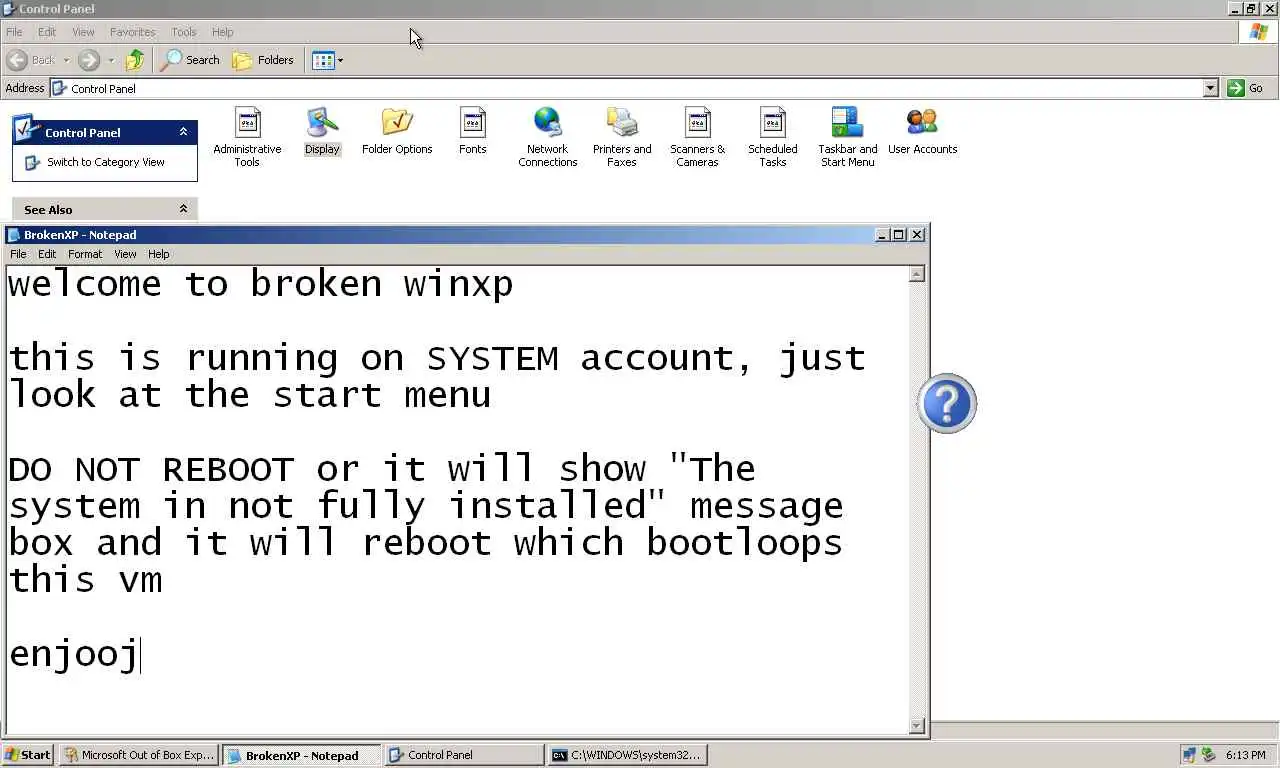Click the Notepad title bar icon
This screenshot has width=1280, height=768.
[x=14, y=235]
